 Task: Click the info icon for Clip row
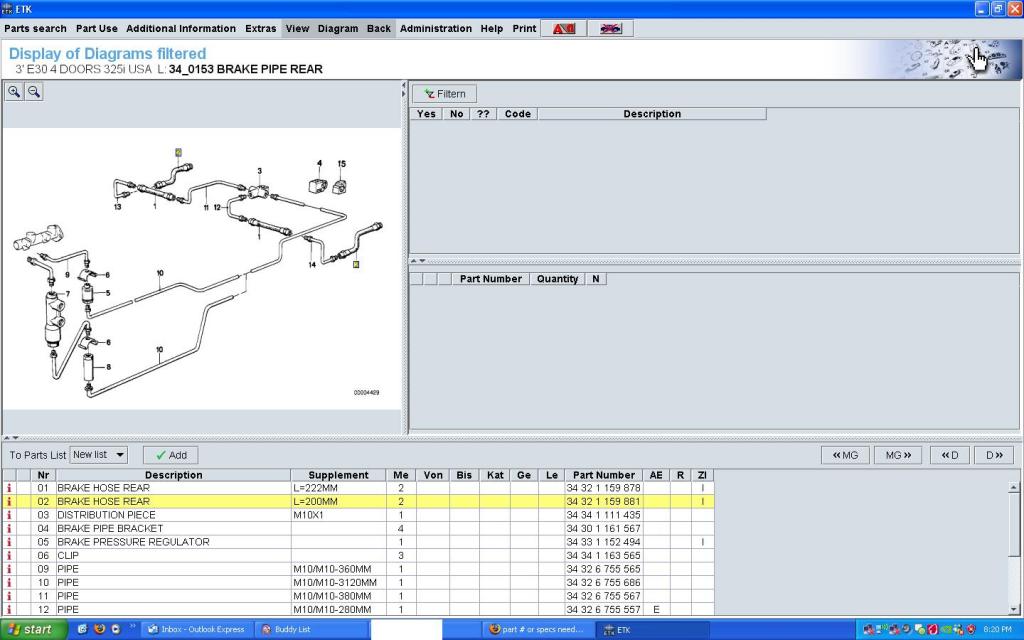pos(9,556)
